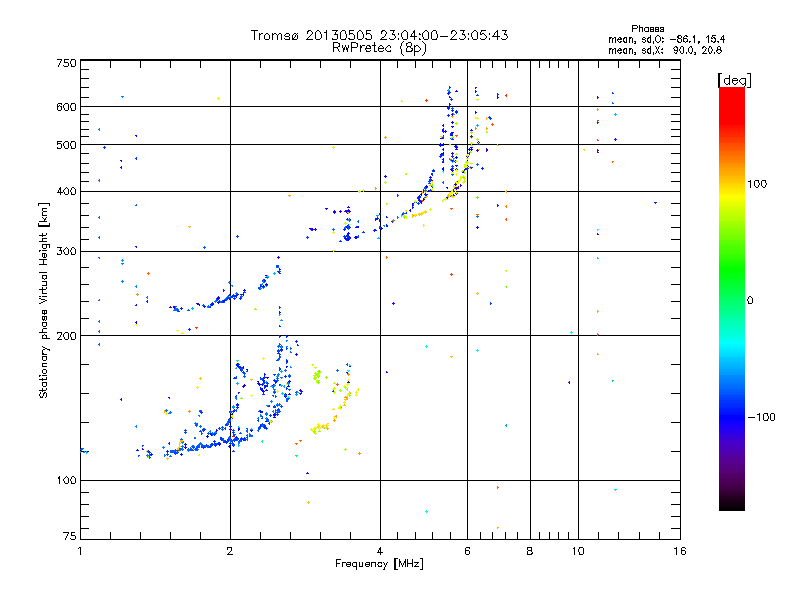Click the colorbar tick label '100'
Image resolution: width=800 pixels, height=600 pixels.
click(x=757, y=184)
